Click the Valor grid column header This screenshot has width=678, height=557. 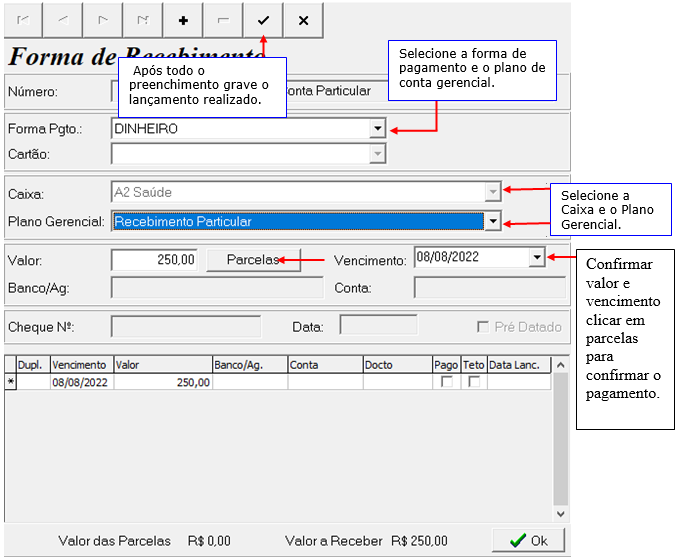[163, 365]
